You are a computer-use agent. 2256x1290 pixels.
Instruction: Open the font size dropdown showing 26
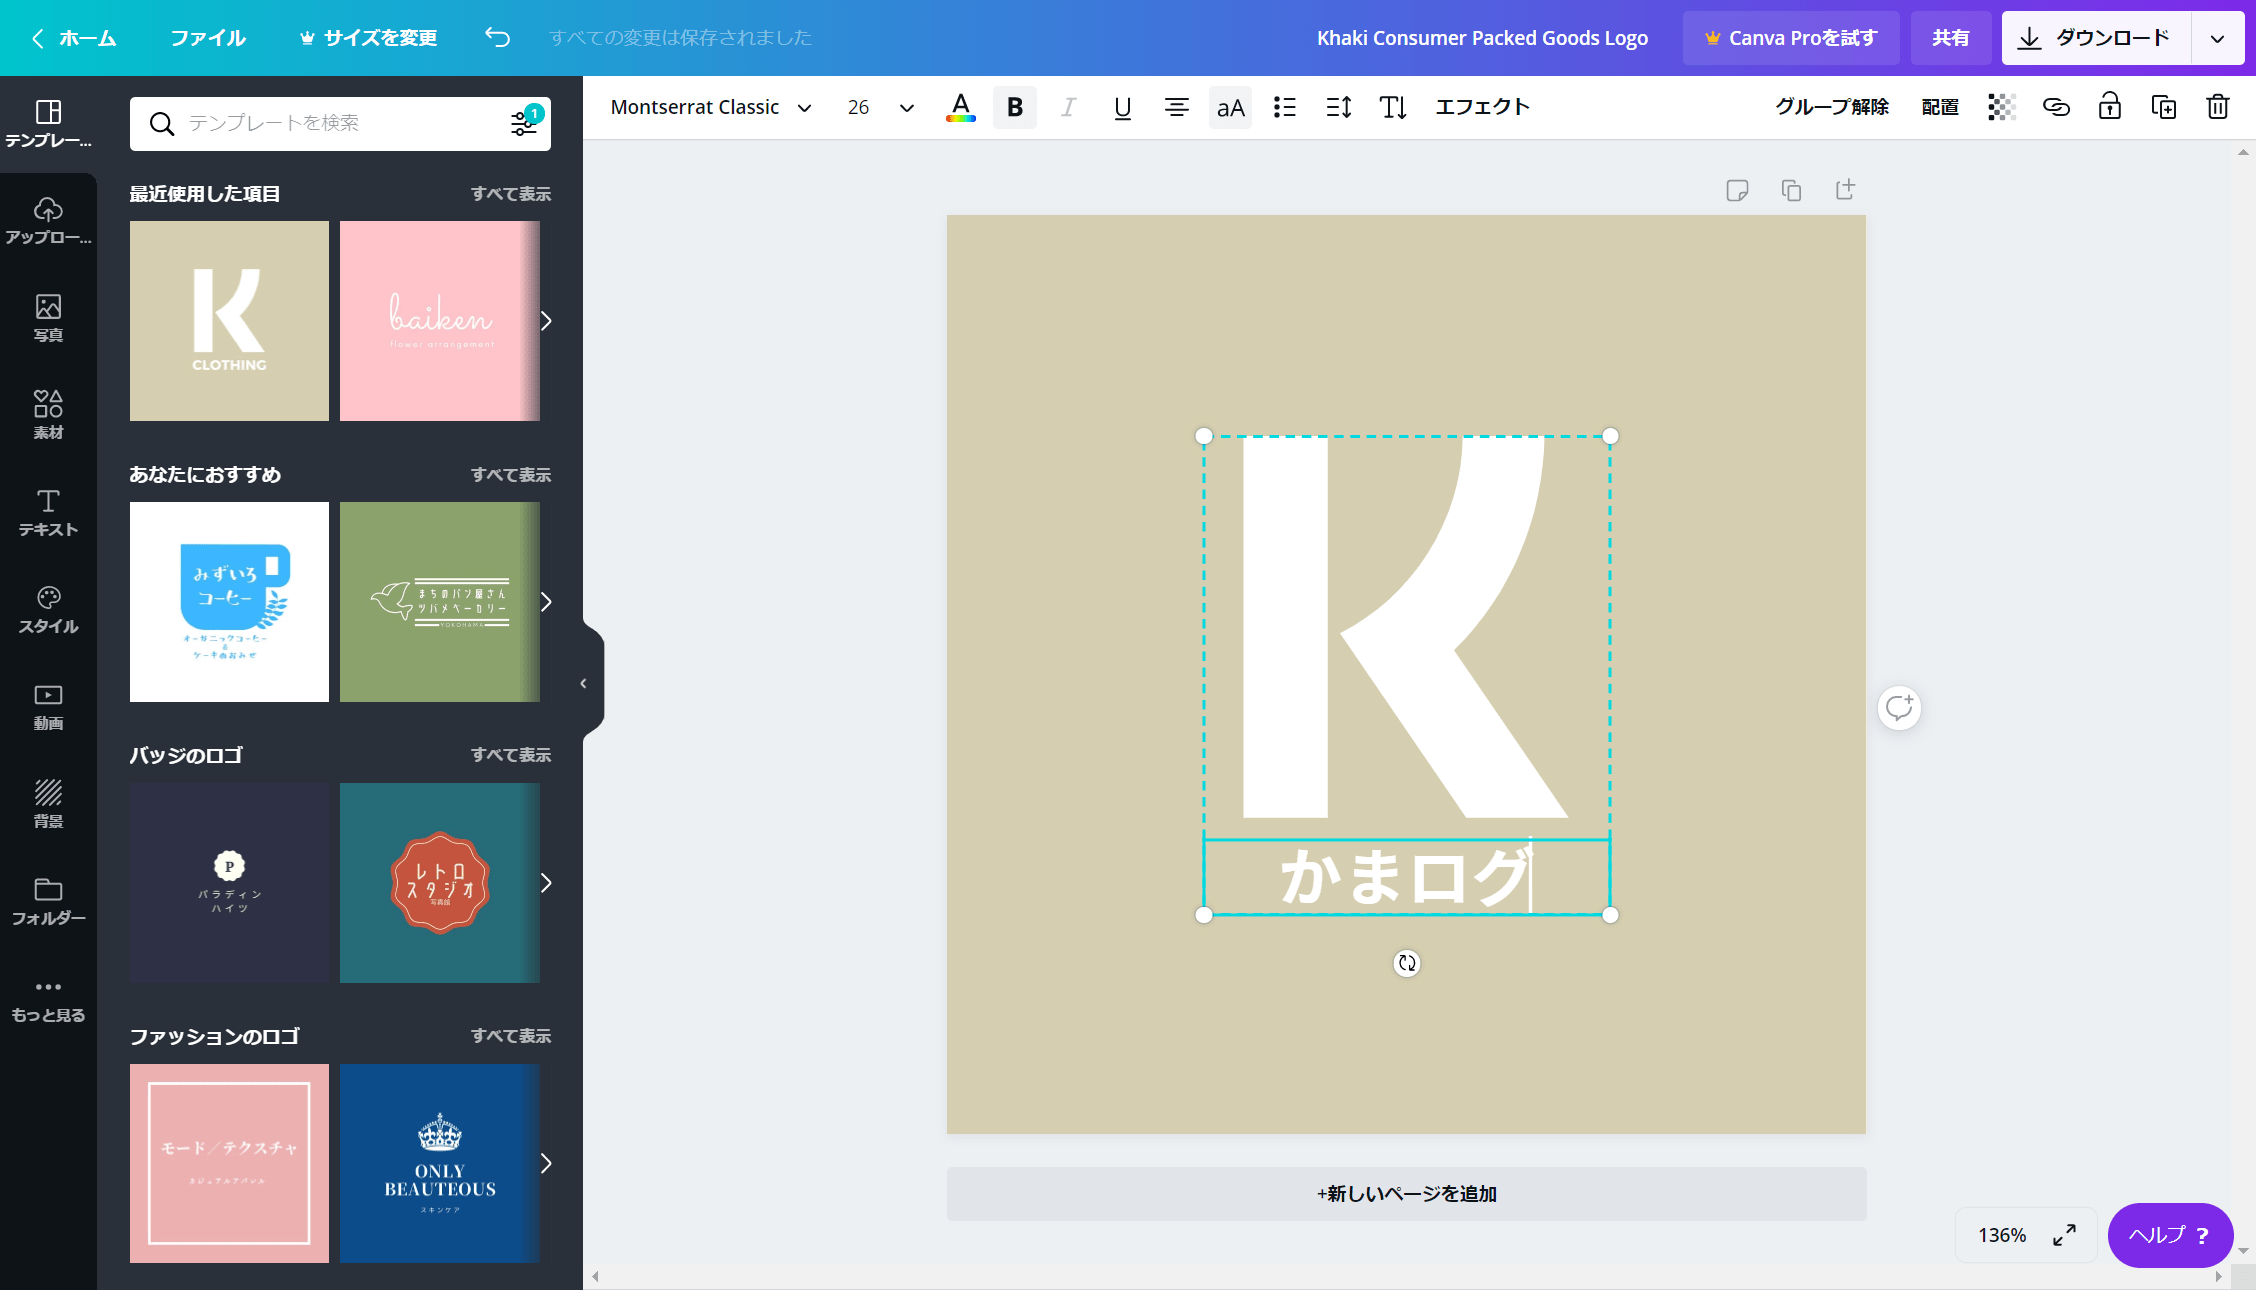(x=877, y=107)
